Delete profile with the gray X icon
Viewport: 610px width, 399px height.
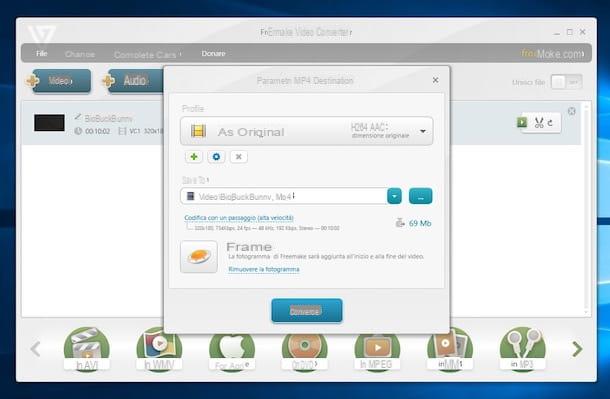(238, 157)
